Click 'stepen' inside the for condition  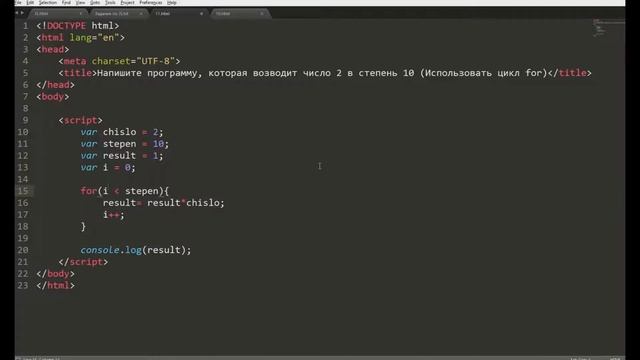142,191
